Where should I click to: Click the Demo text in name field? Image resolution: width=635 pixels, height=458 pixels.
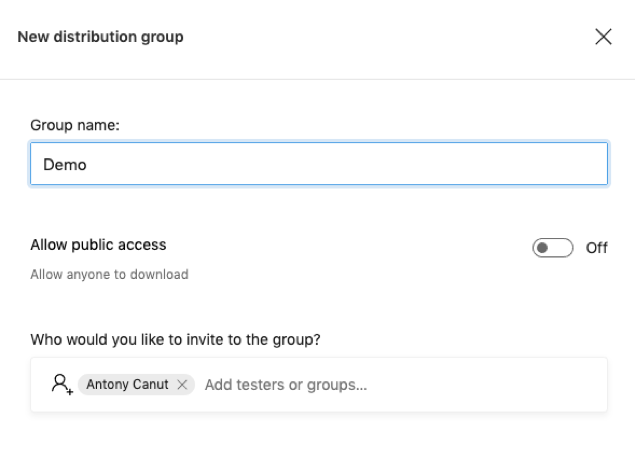point(65,165)
